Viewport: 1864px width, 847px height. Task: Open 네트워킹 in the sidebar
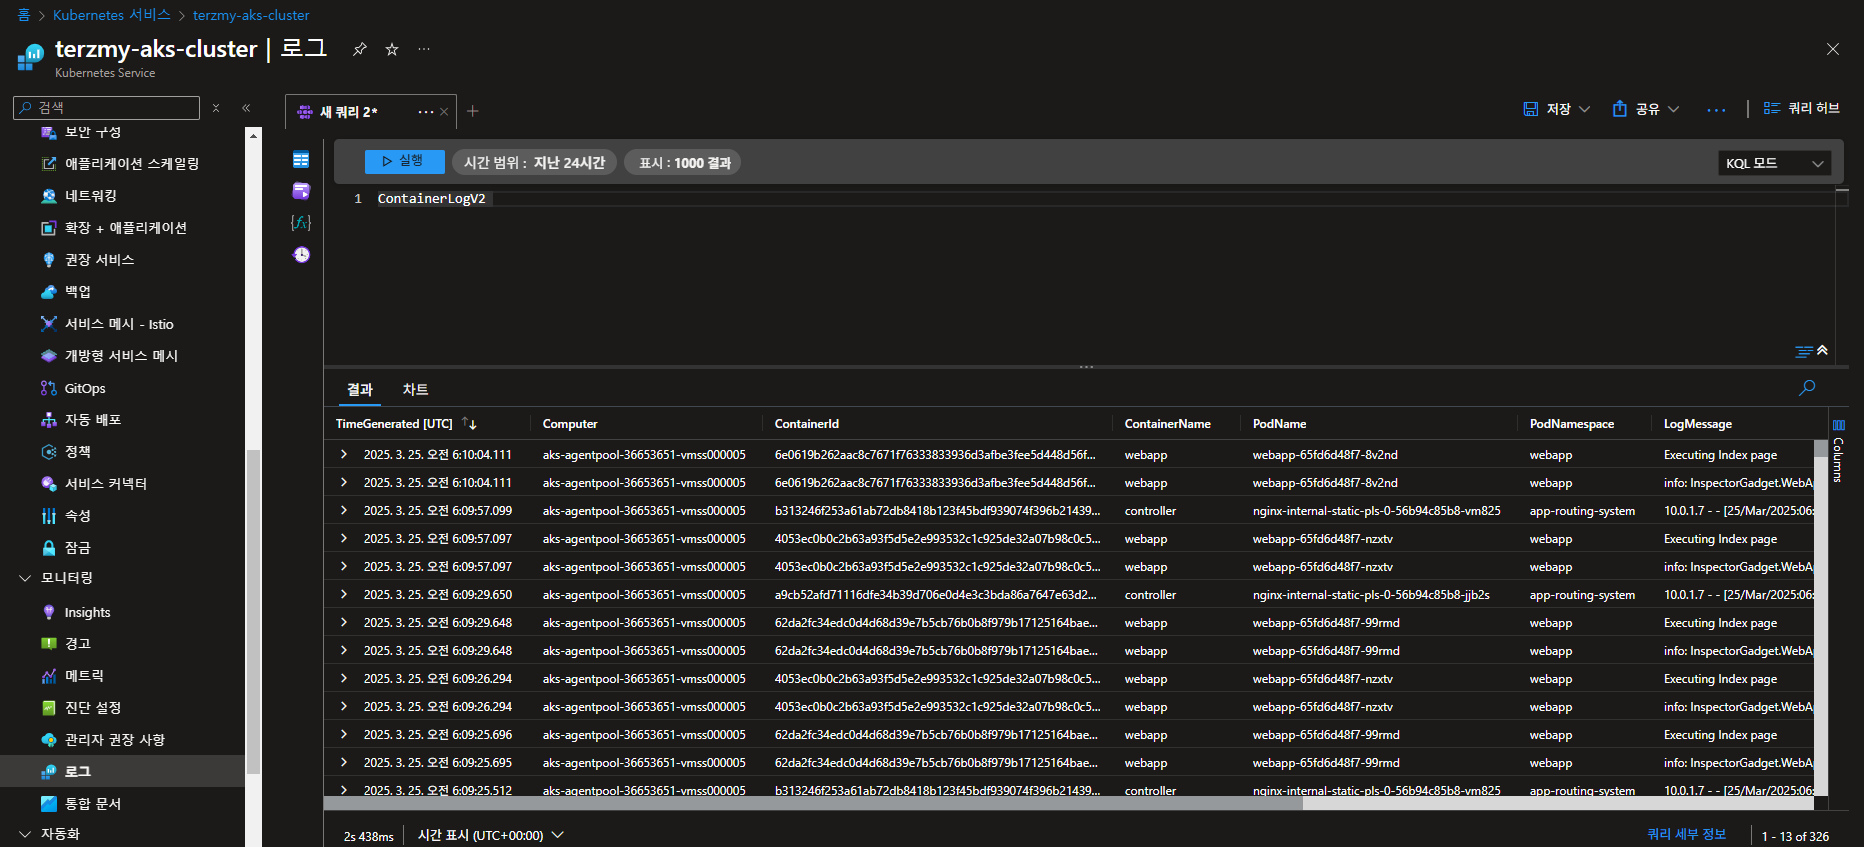[x=90, y=196]
